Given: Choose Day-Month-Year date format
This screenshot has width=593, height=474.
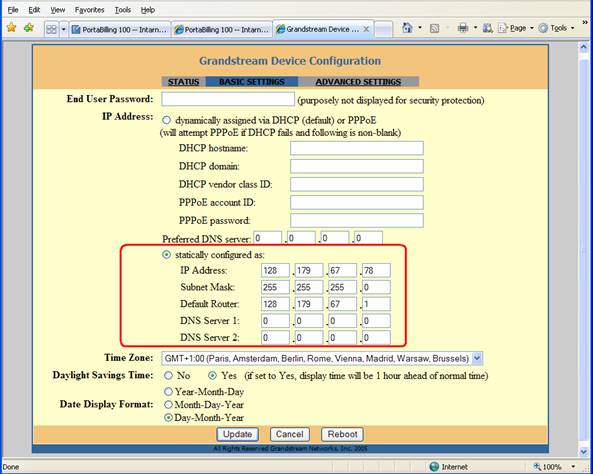Looking at the screenshot, I should [168, 418].
